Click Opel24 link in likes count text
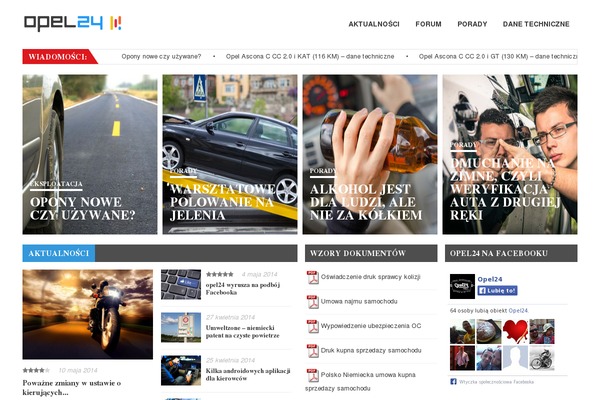The width and height of the screenshot is (600, 400). 518,310
